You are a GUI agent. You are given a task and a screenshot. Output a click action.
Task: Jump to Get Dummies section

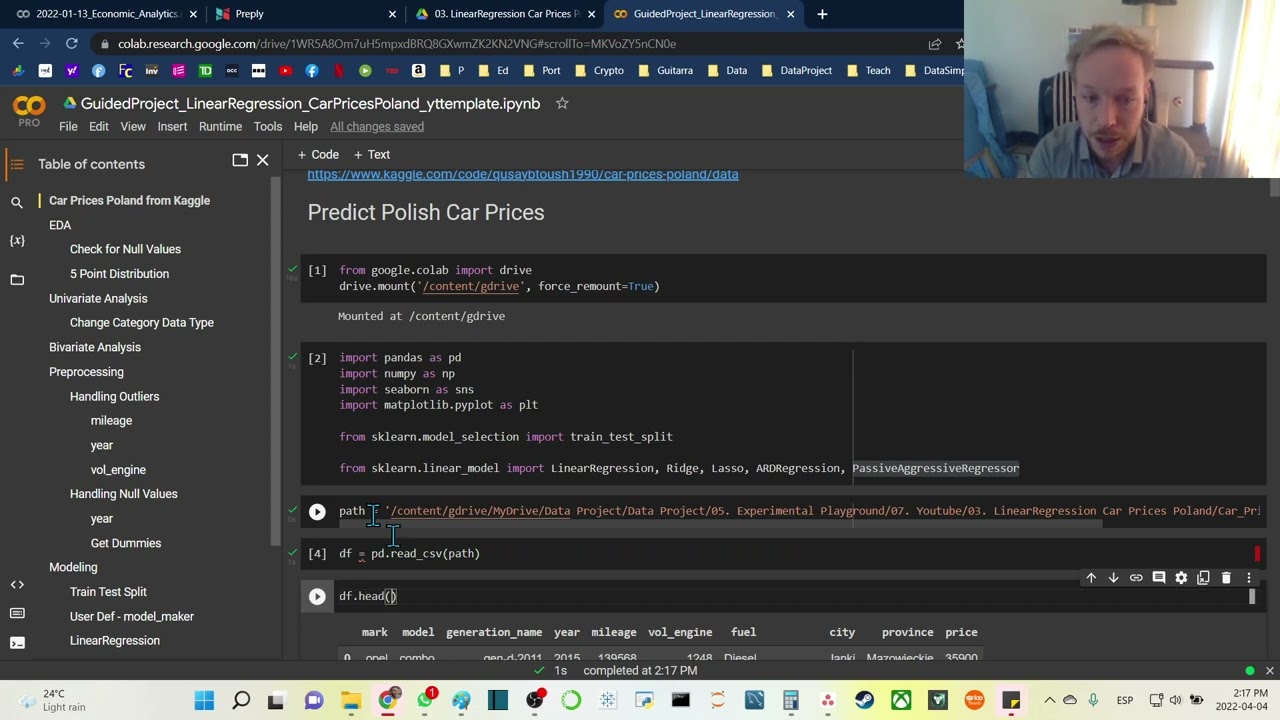pyautogui.click(x=126, y=543)
